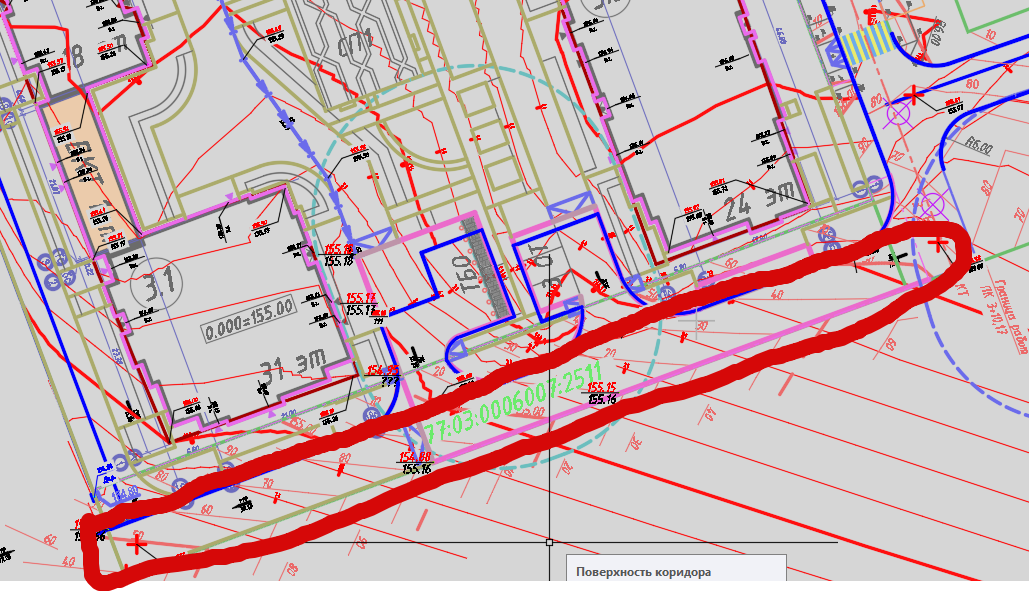Click the '31 эт' building floor label
This screenshot has width=1029, height=591.
[x=293, y=366]
